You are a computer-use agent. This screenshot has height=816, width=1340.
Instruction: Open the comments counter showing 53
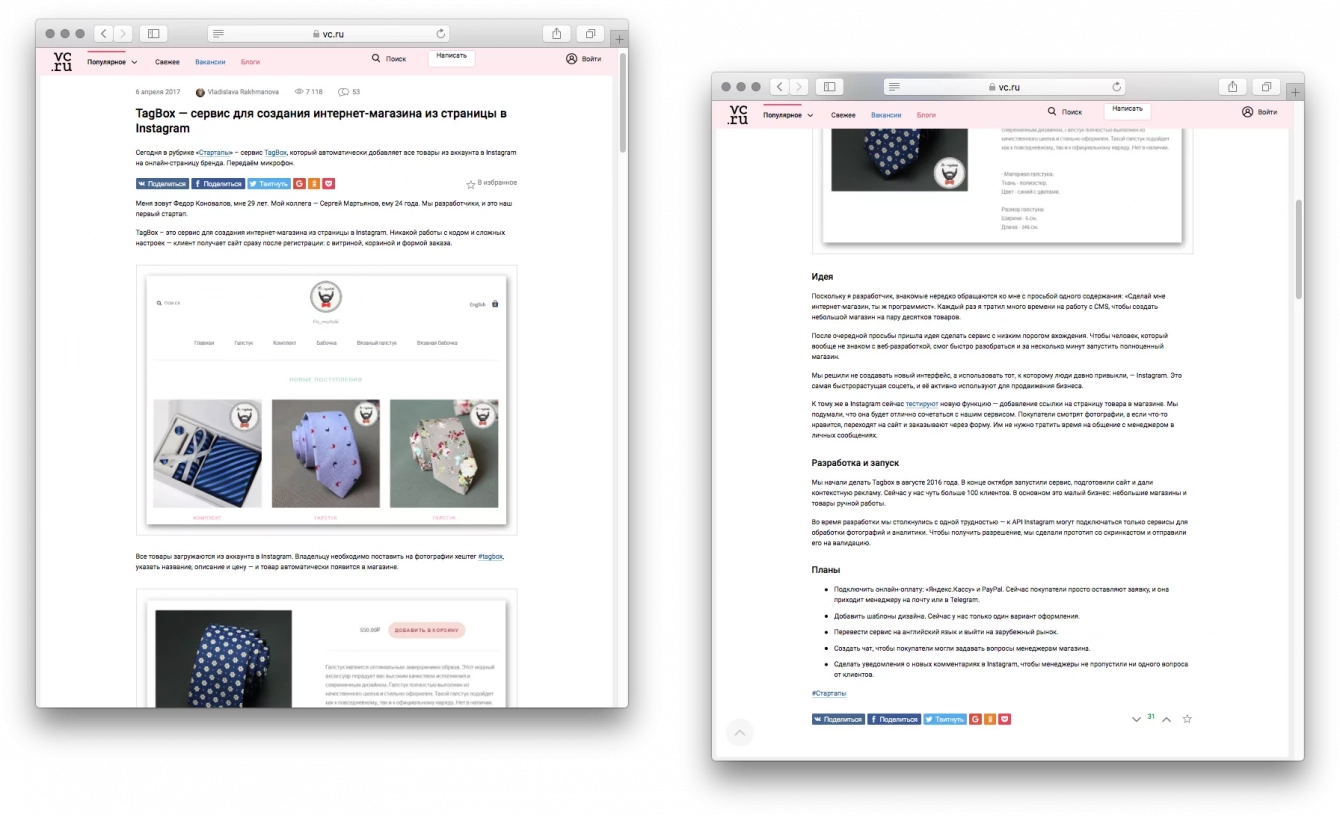(350, 92)
